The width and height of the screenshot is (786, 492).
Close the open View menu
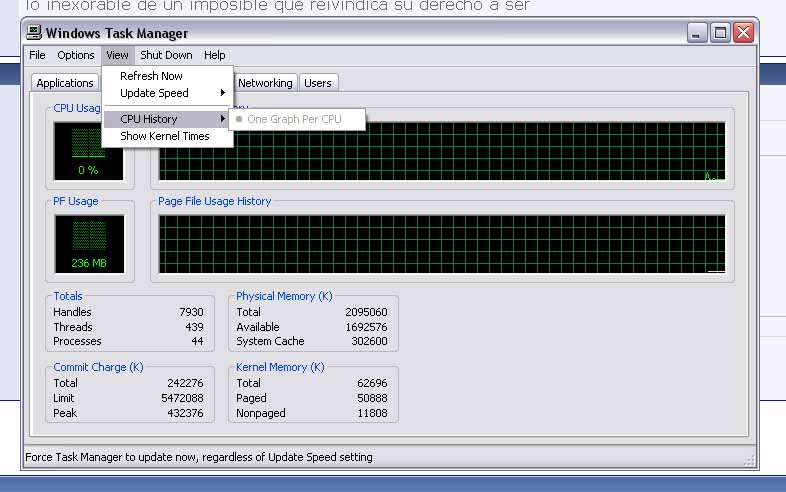(x=117, y=55)
